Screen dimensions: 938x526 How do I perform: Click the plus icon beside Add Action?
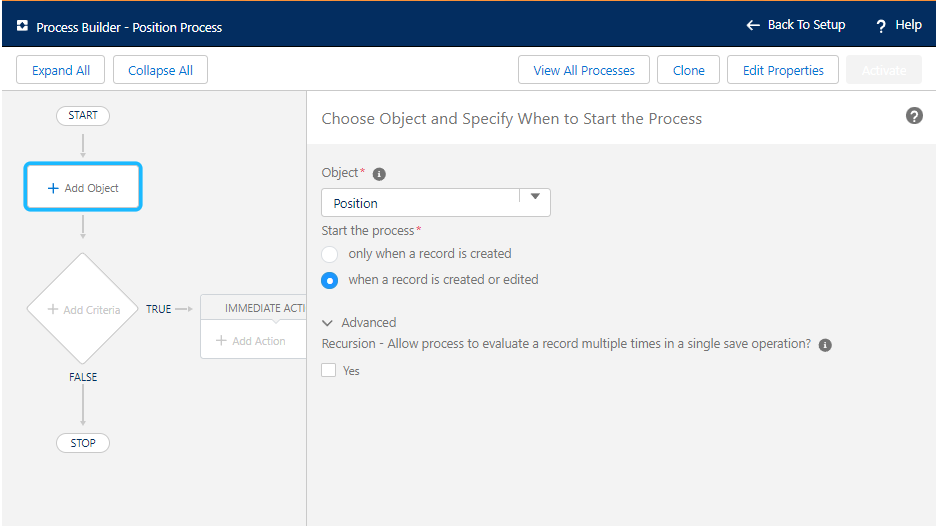point(222,341)
